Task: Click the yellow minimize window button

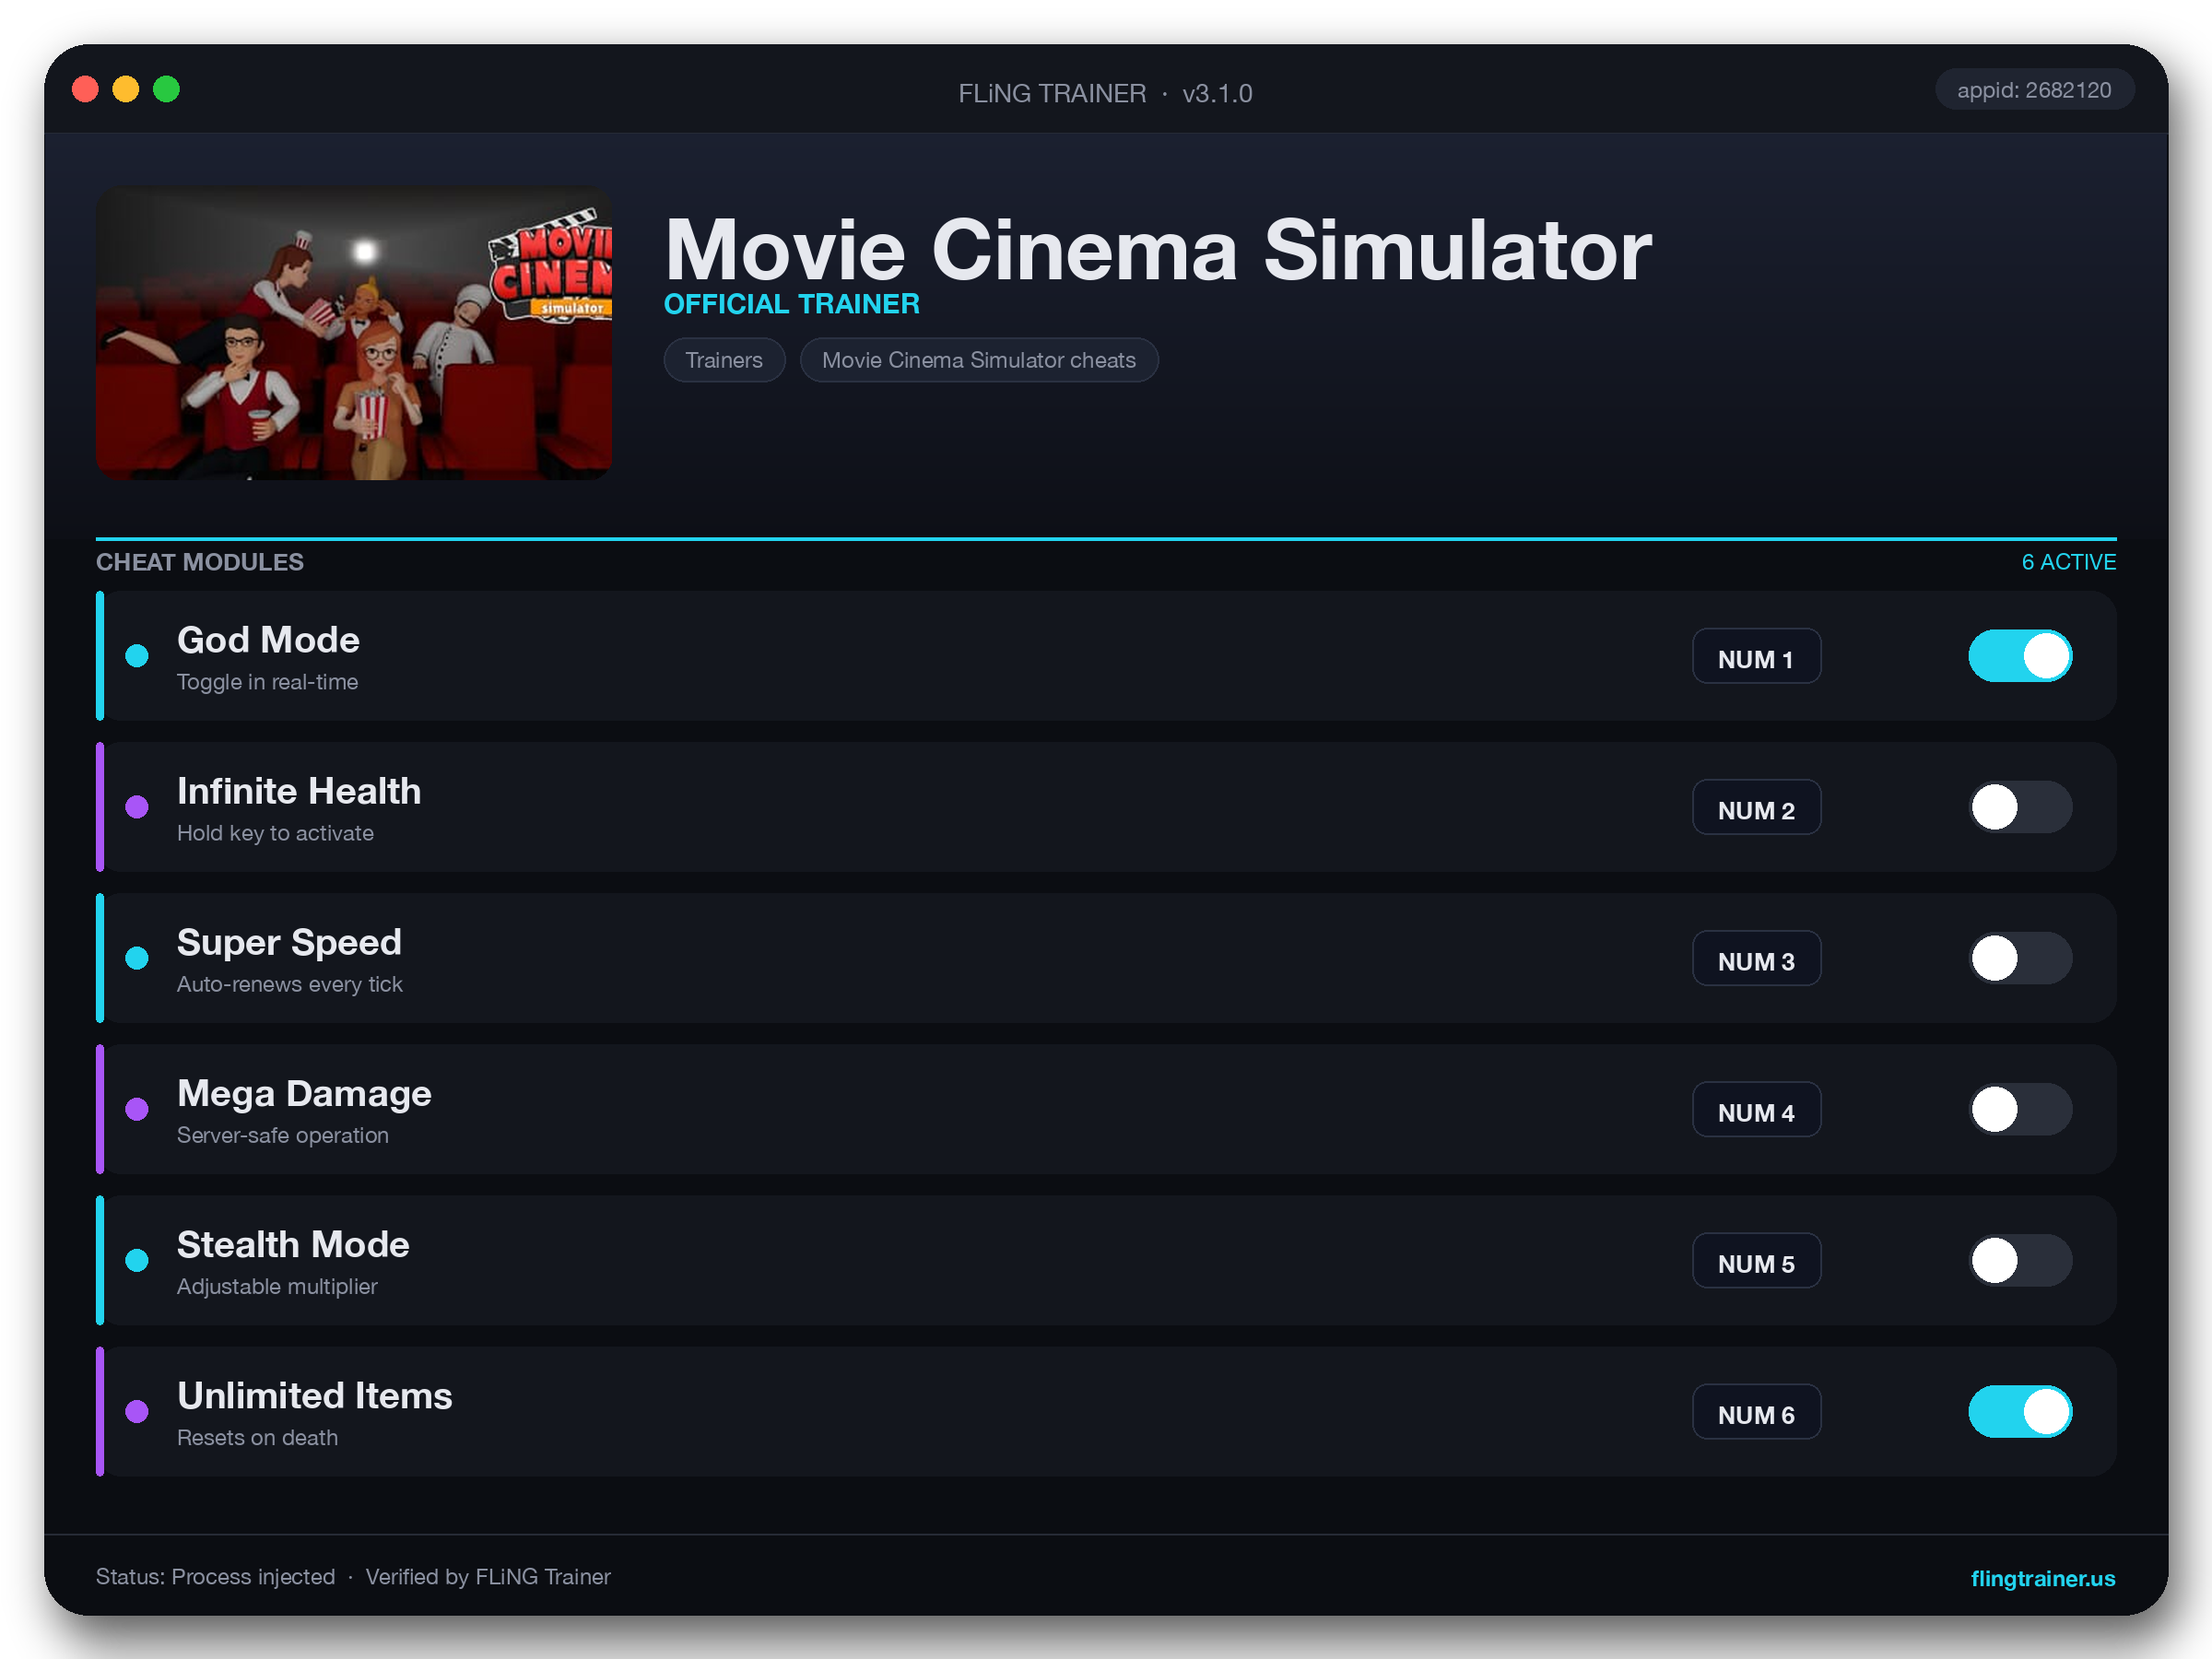Action: [126, 89]
